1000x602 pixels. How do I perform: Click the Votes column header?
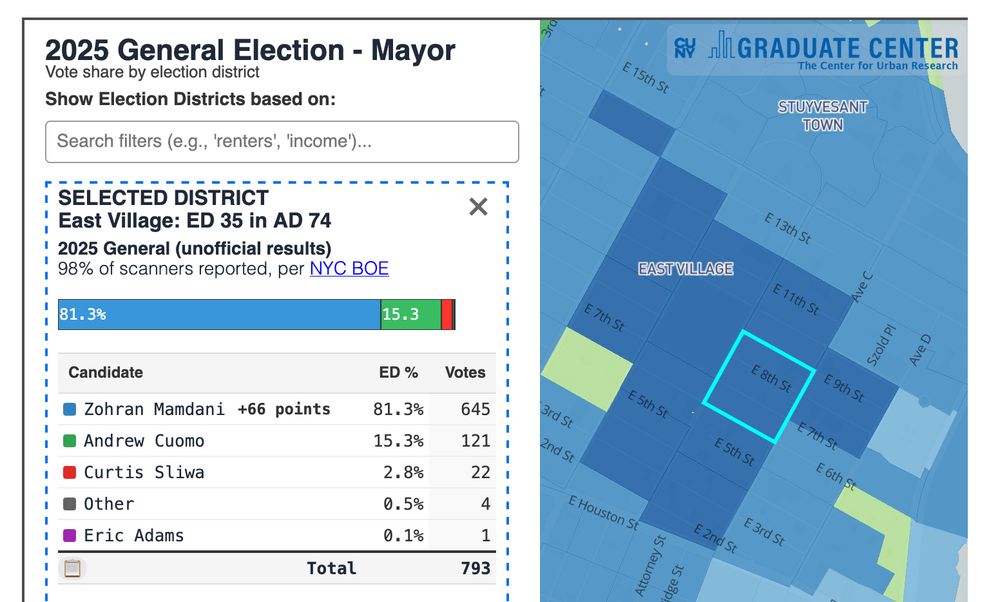tap(465, 372)
